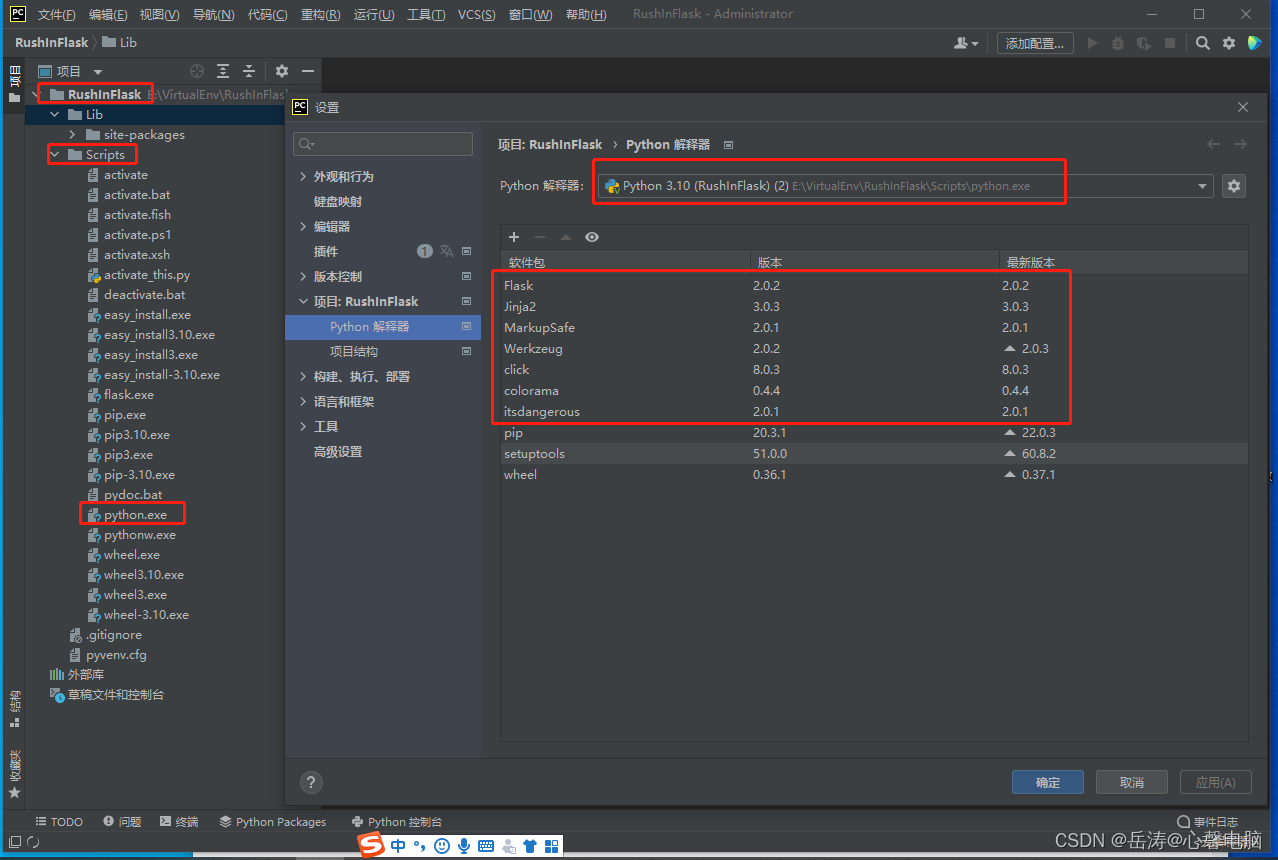Click the 确定 button

tap(1048, 782)
